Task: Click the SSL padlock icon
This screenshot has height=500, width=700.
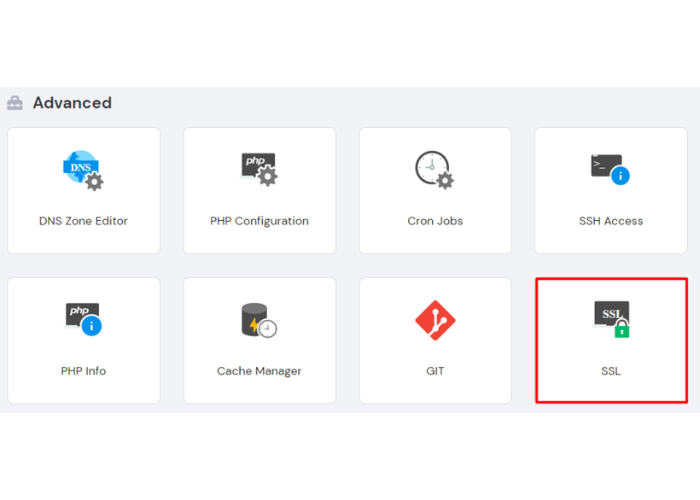Action: tap(611, 319)
